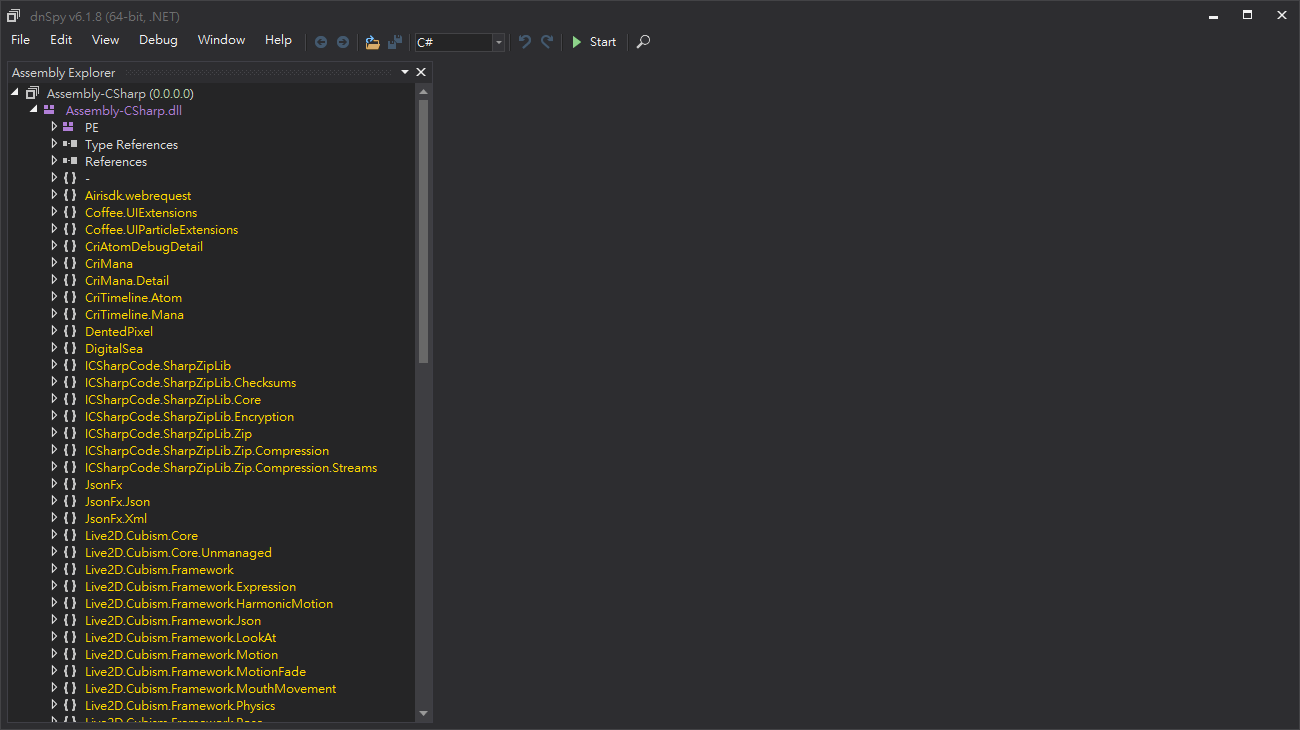
Task: Select ICSharpCode.SharpZipLib.Checksums namespace
Action: pos(190,382)
